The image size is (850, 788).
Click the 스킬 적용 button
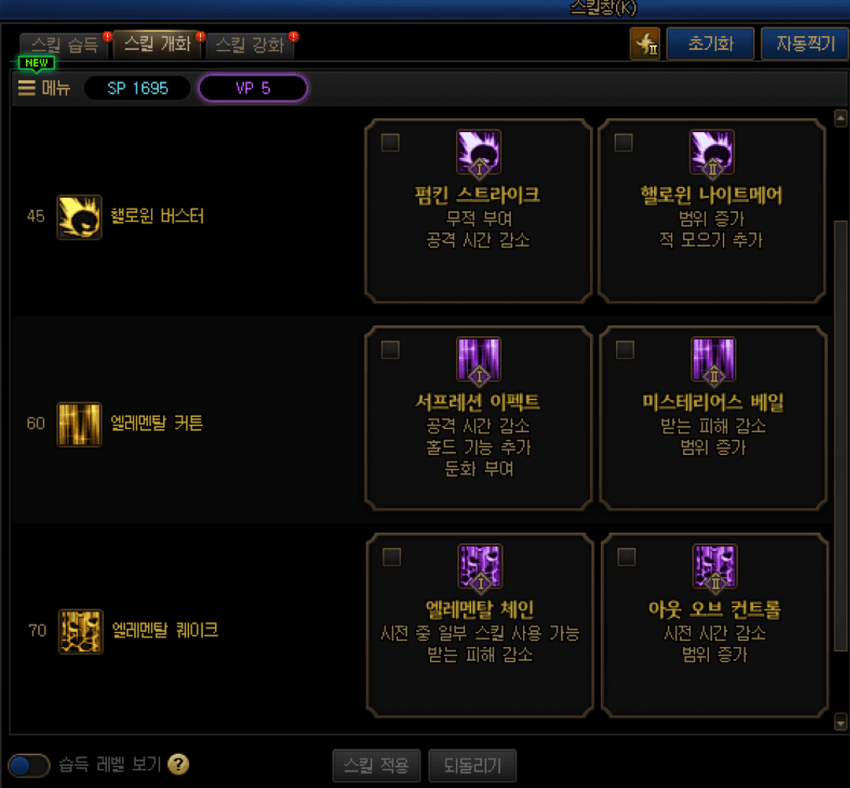pos(376,765)
